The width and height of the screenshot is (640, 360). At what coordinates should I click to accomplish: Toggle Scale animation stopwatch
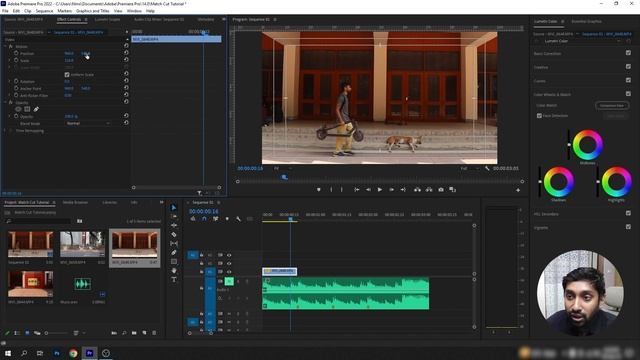[16, 60]
